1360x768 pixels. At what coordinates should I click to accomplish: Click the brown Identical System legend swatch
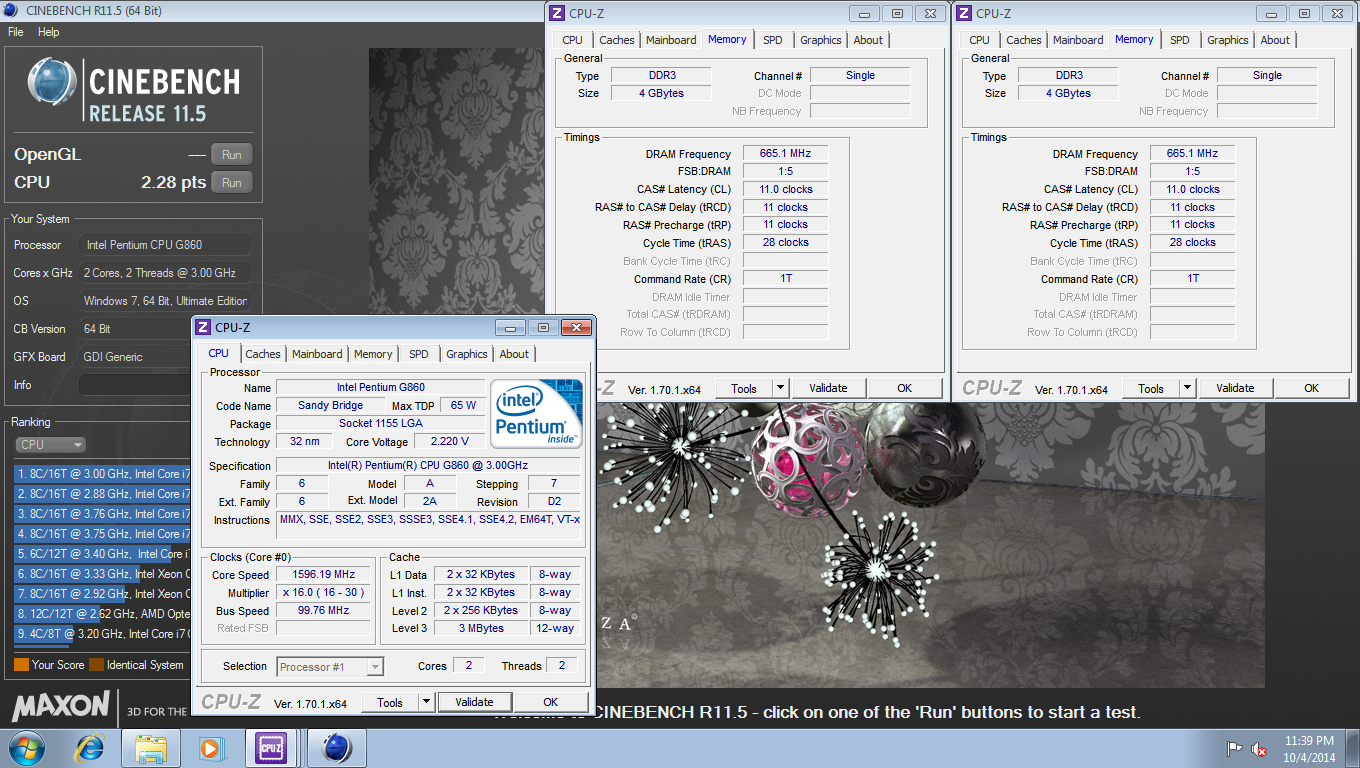pyautogui.click(x=96, y=665)
